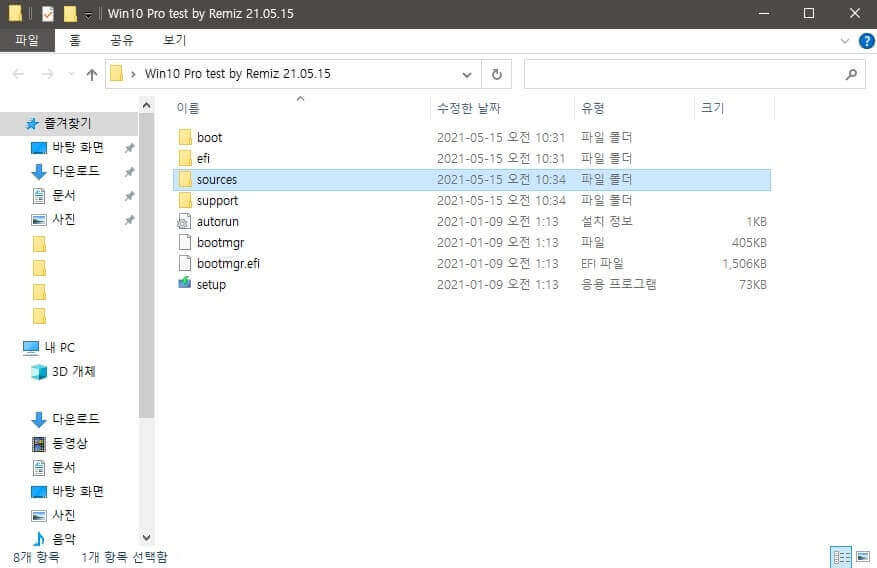
Task: Open the 파일 ribbon tab
Action: (27, 40)
